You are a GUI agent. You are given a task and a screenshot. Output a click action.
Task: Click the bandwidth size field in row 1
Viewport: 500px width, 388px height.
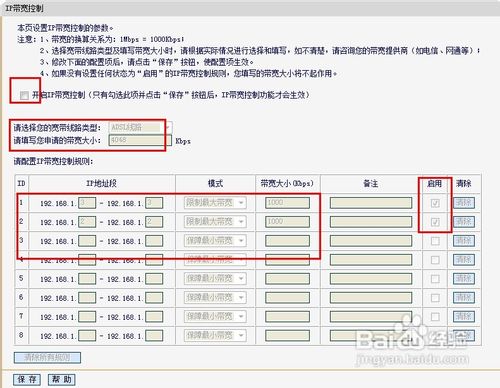[x=287, y=203]
